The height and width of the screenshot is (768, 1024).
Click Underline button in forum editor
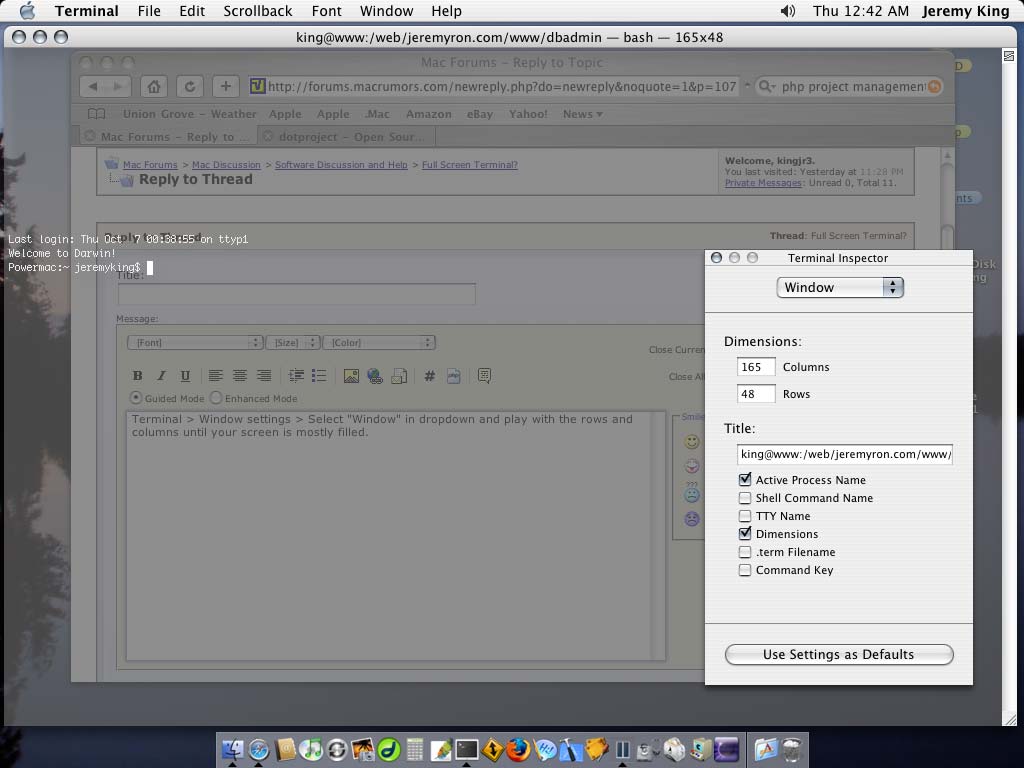pos(185,376)
